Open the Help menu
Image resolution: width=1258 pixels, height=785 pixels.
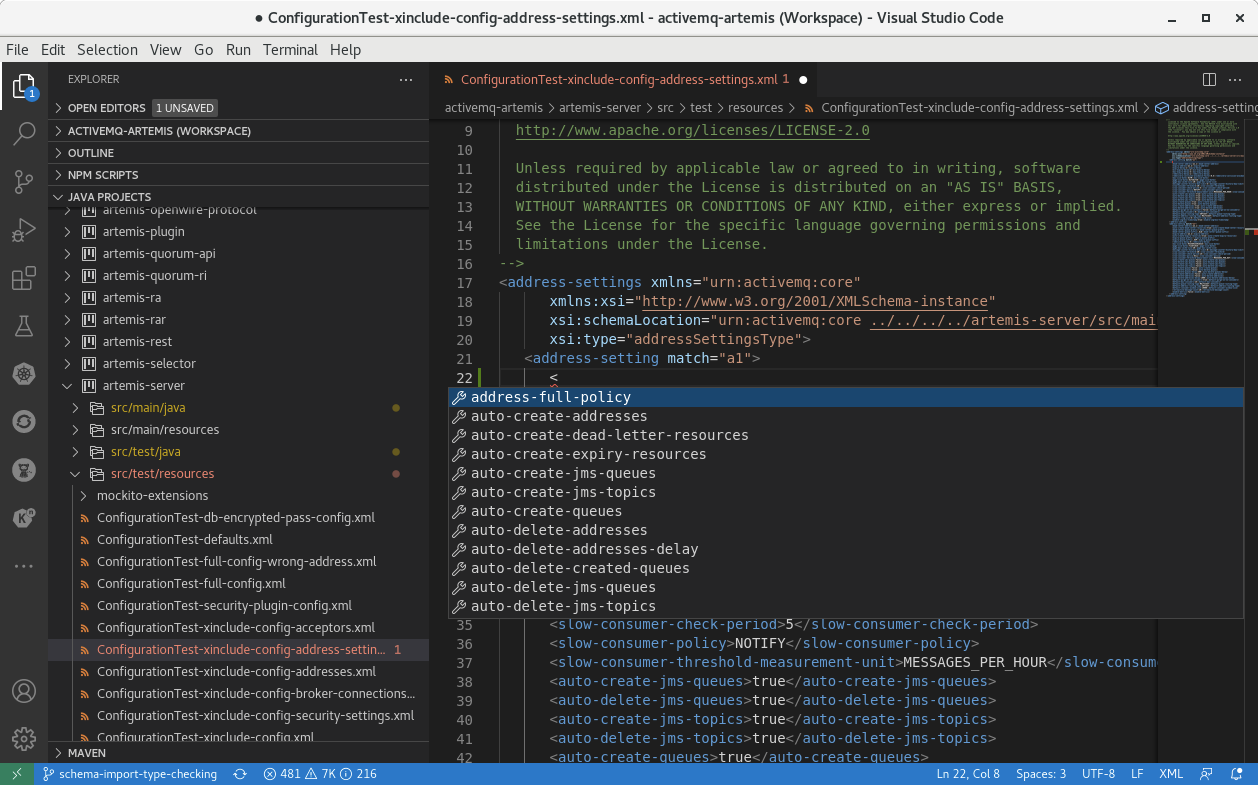(x=345, y=50)
